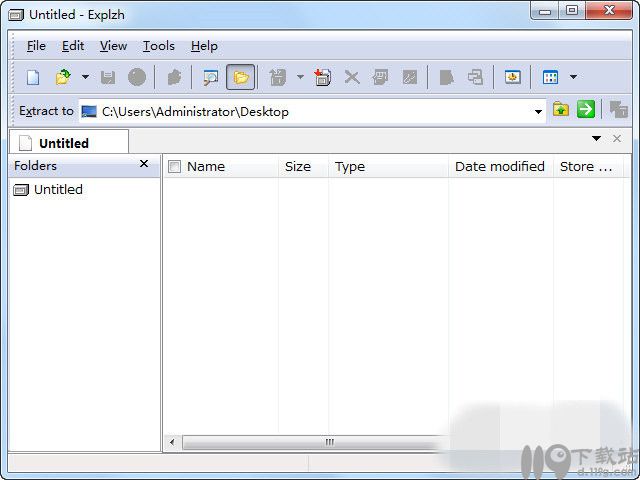Toggle the select-all checkbox beside Name

(x=174, y=167)
